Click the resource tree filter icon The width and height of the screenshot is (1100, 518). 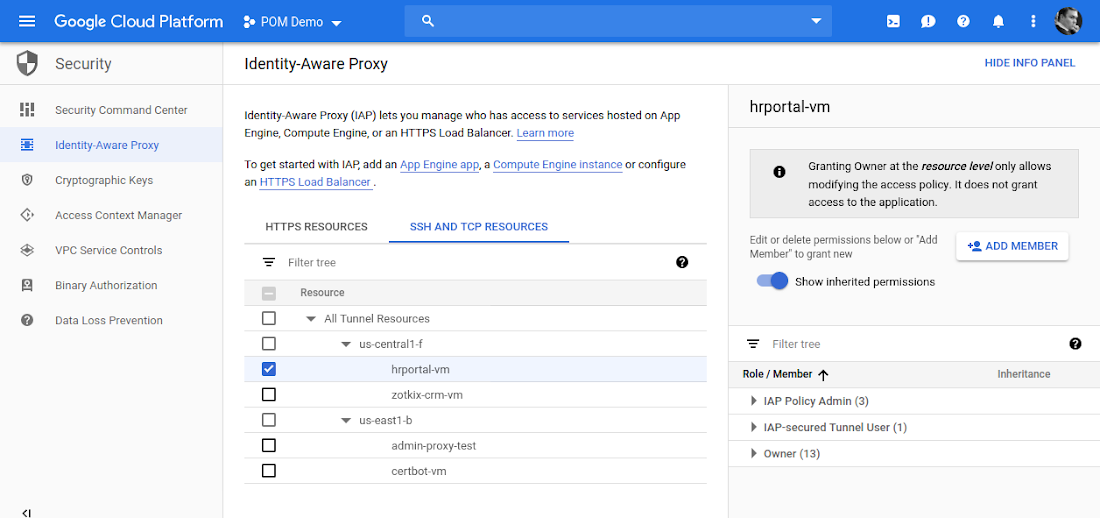pos(269,262)
